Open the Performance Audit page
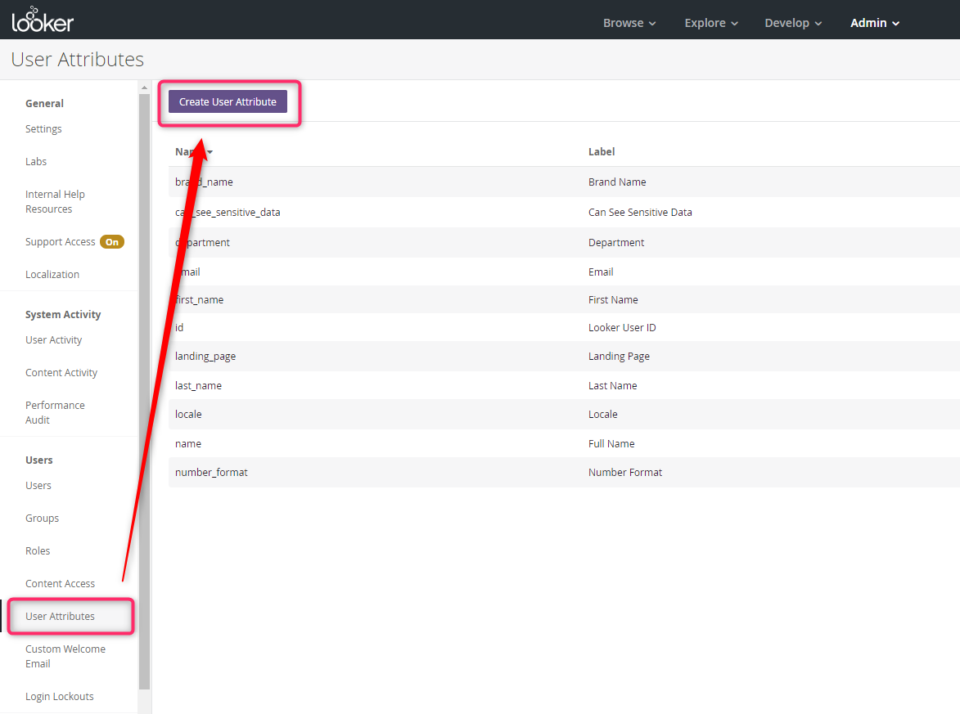This screenshot has height=714, width=960. click(x=55, y=411)
